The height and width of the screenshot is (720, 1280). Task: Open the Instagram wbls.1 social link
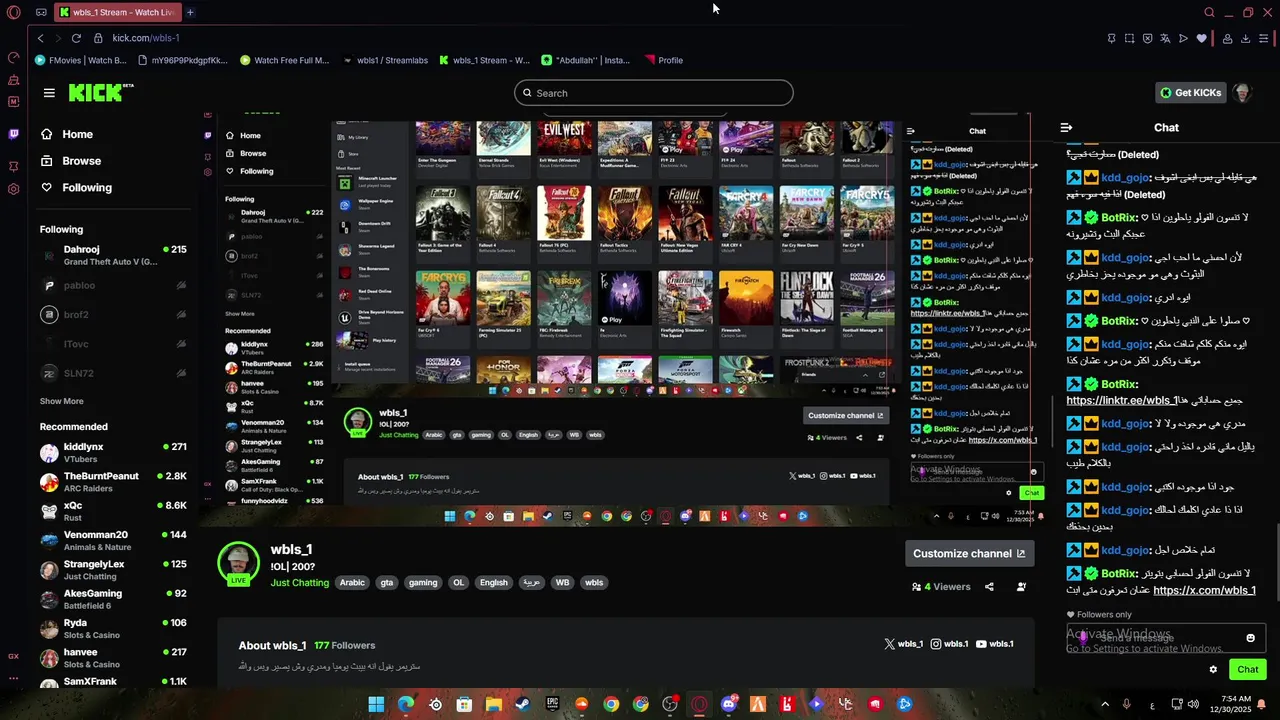click(949, 644)
